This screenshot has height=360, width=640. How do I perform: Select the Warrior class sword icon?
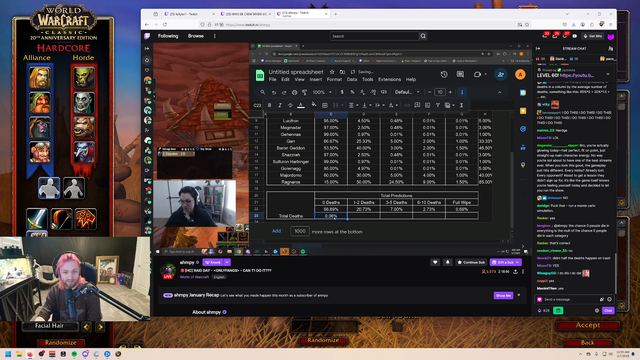[x=37, y=219]
